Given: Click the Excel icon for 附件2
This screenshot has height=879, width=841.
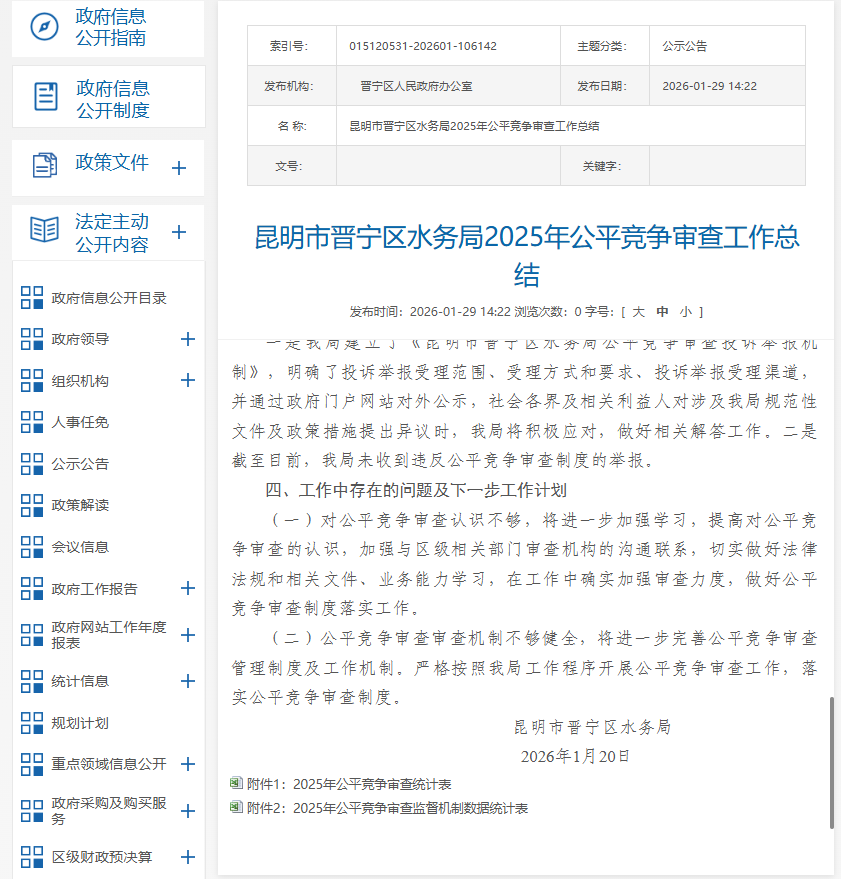Looking at the screenshot, I should [x=236, y=807].
